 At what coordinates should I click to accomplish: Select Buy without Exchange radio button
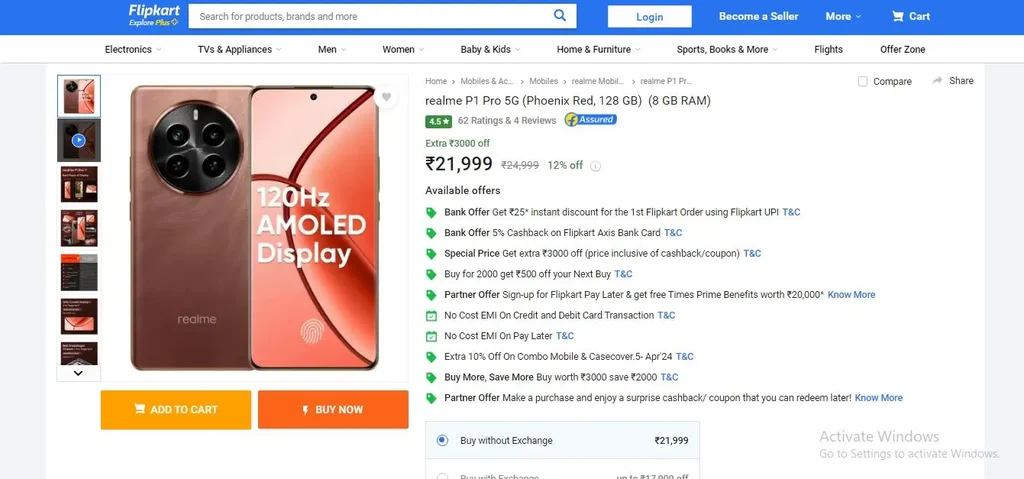[442, 440]
